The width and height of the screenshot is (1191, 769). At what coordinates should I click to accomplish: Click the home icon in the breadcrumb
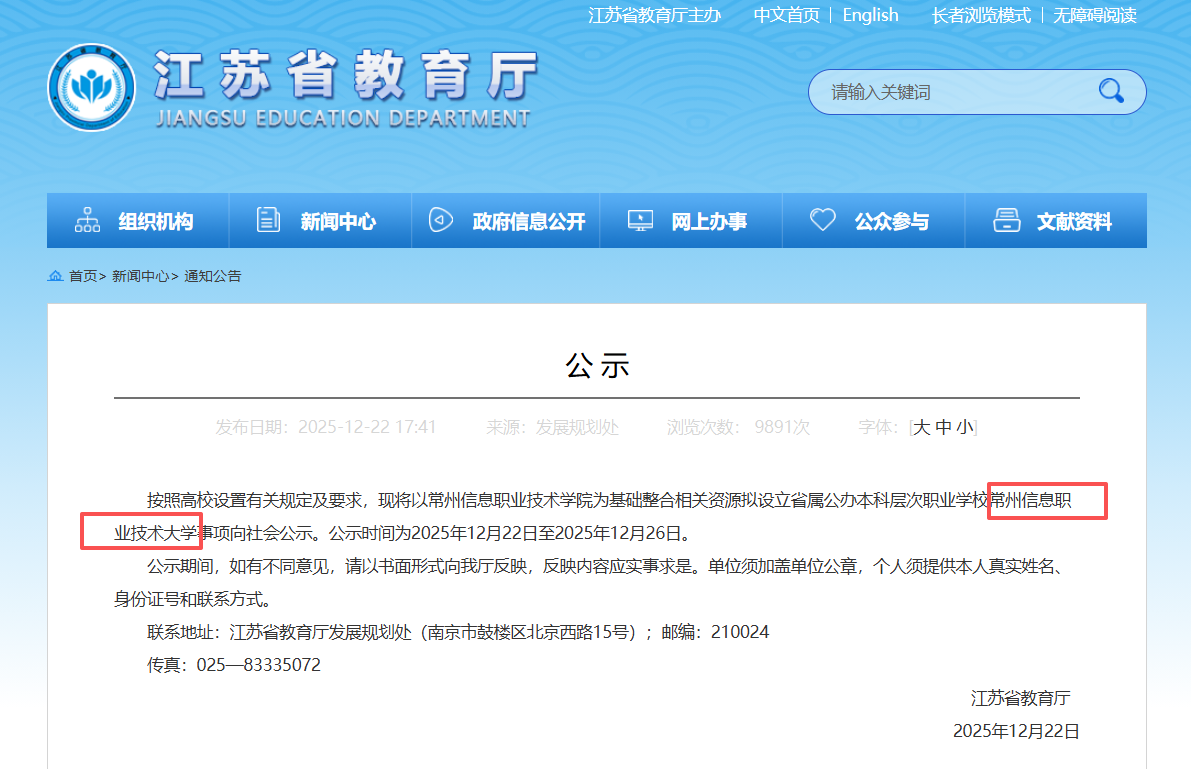pos(54,275)
